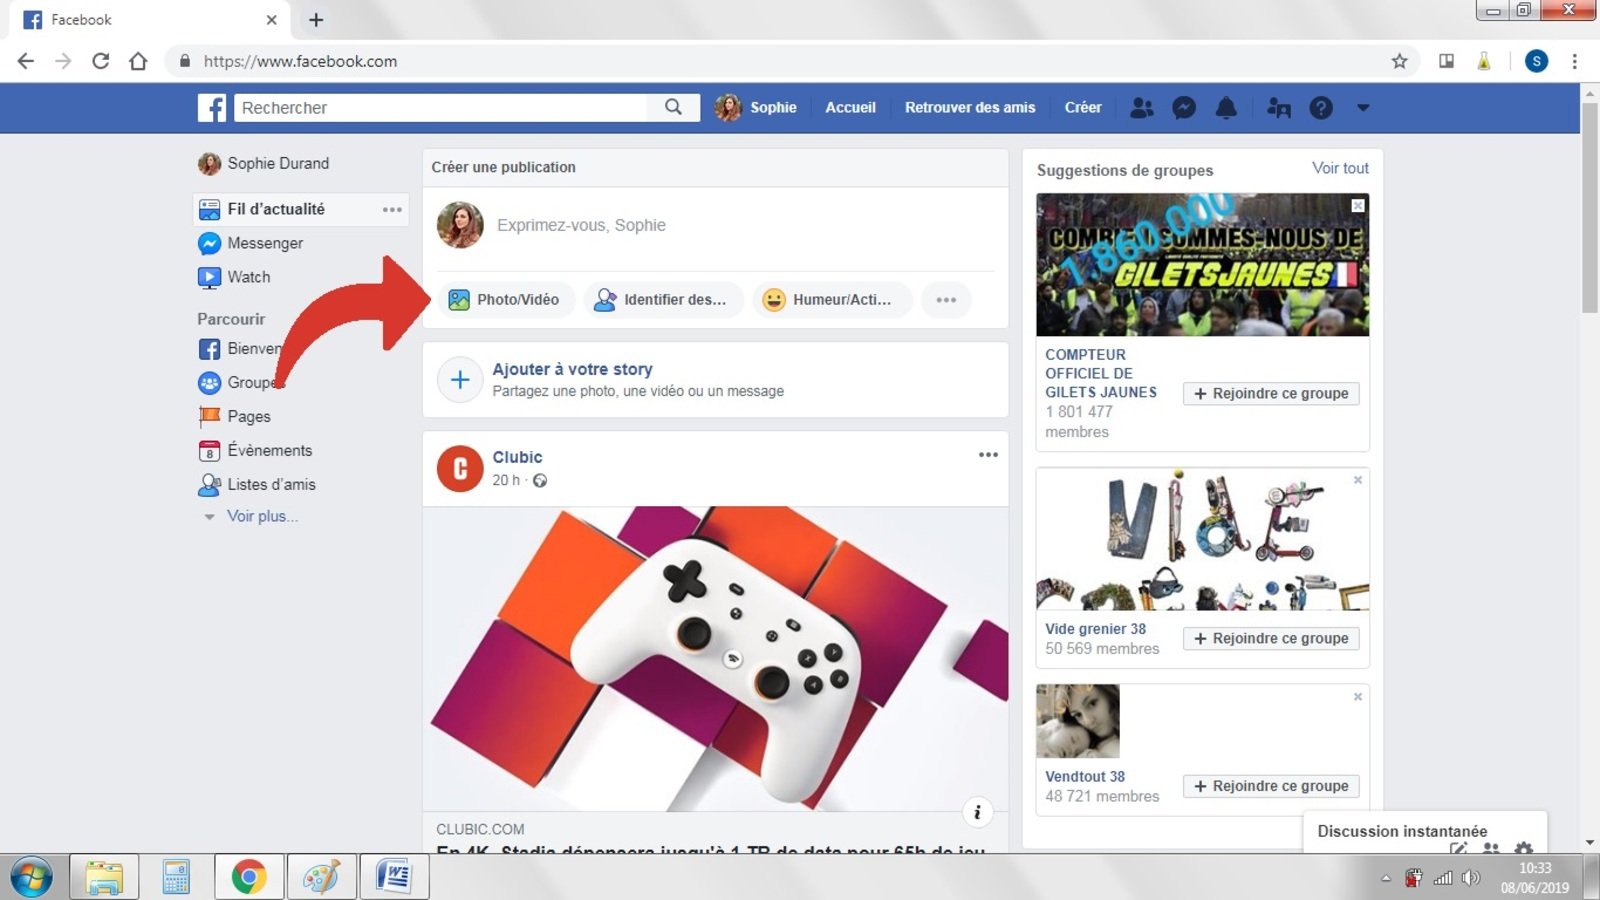Expand Voir plus in the sidebar
1600x900 pixels.
[262, 516]
